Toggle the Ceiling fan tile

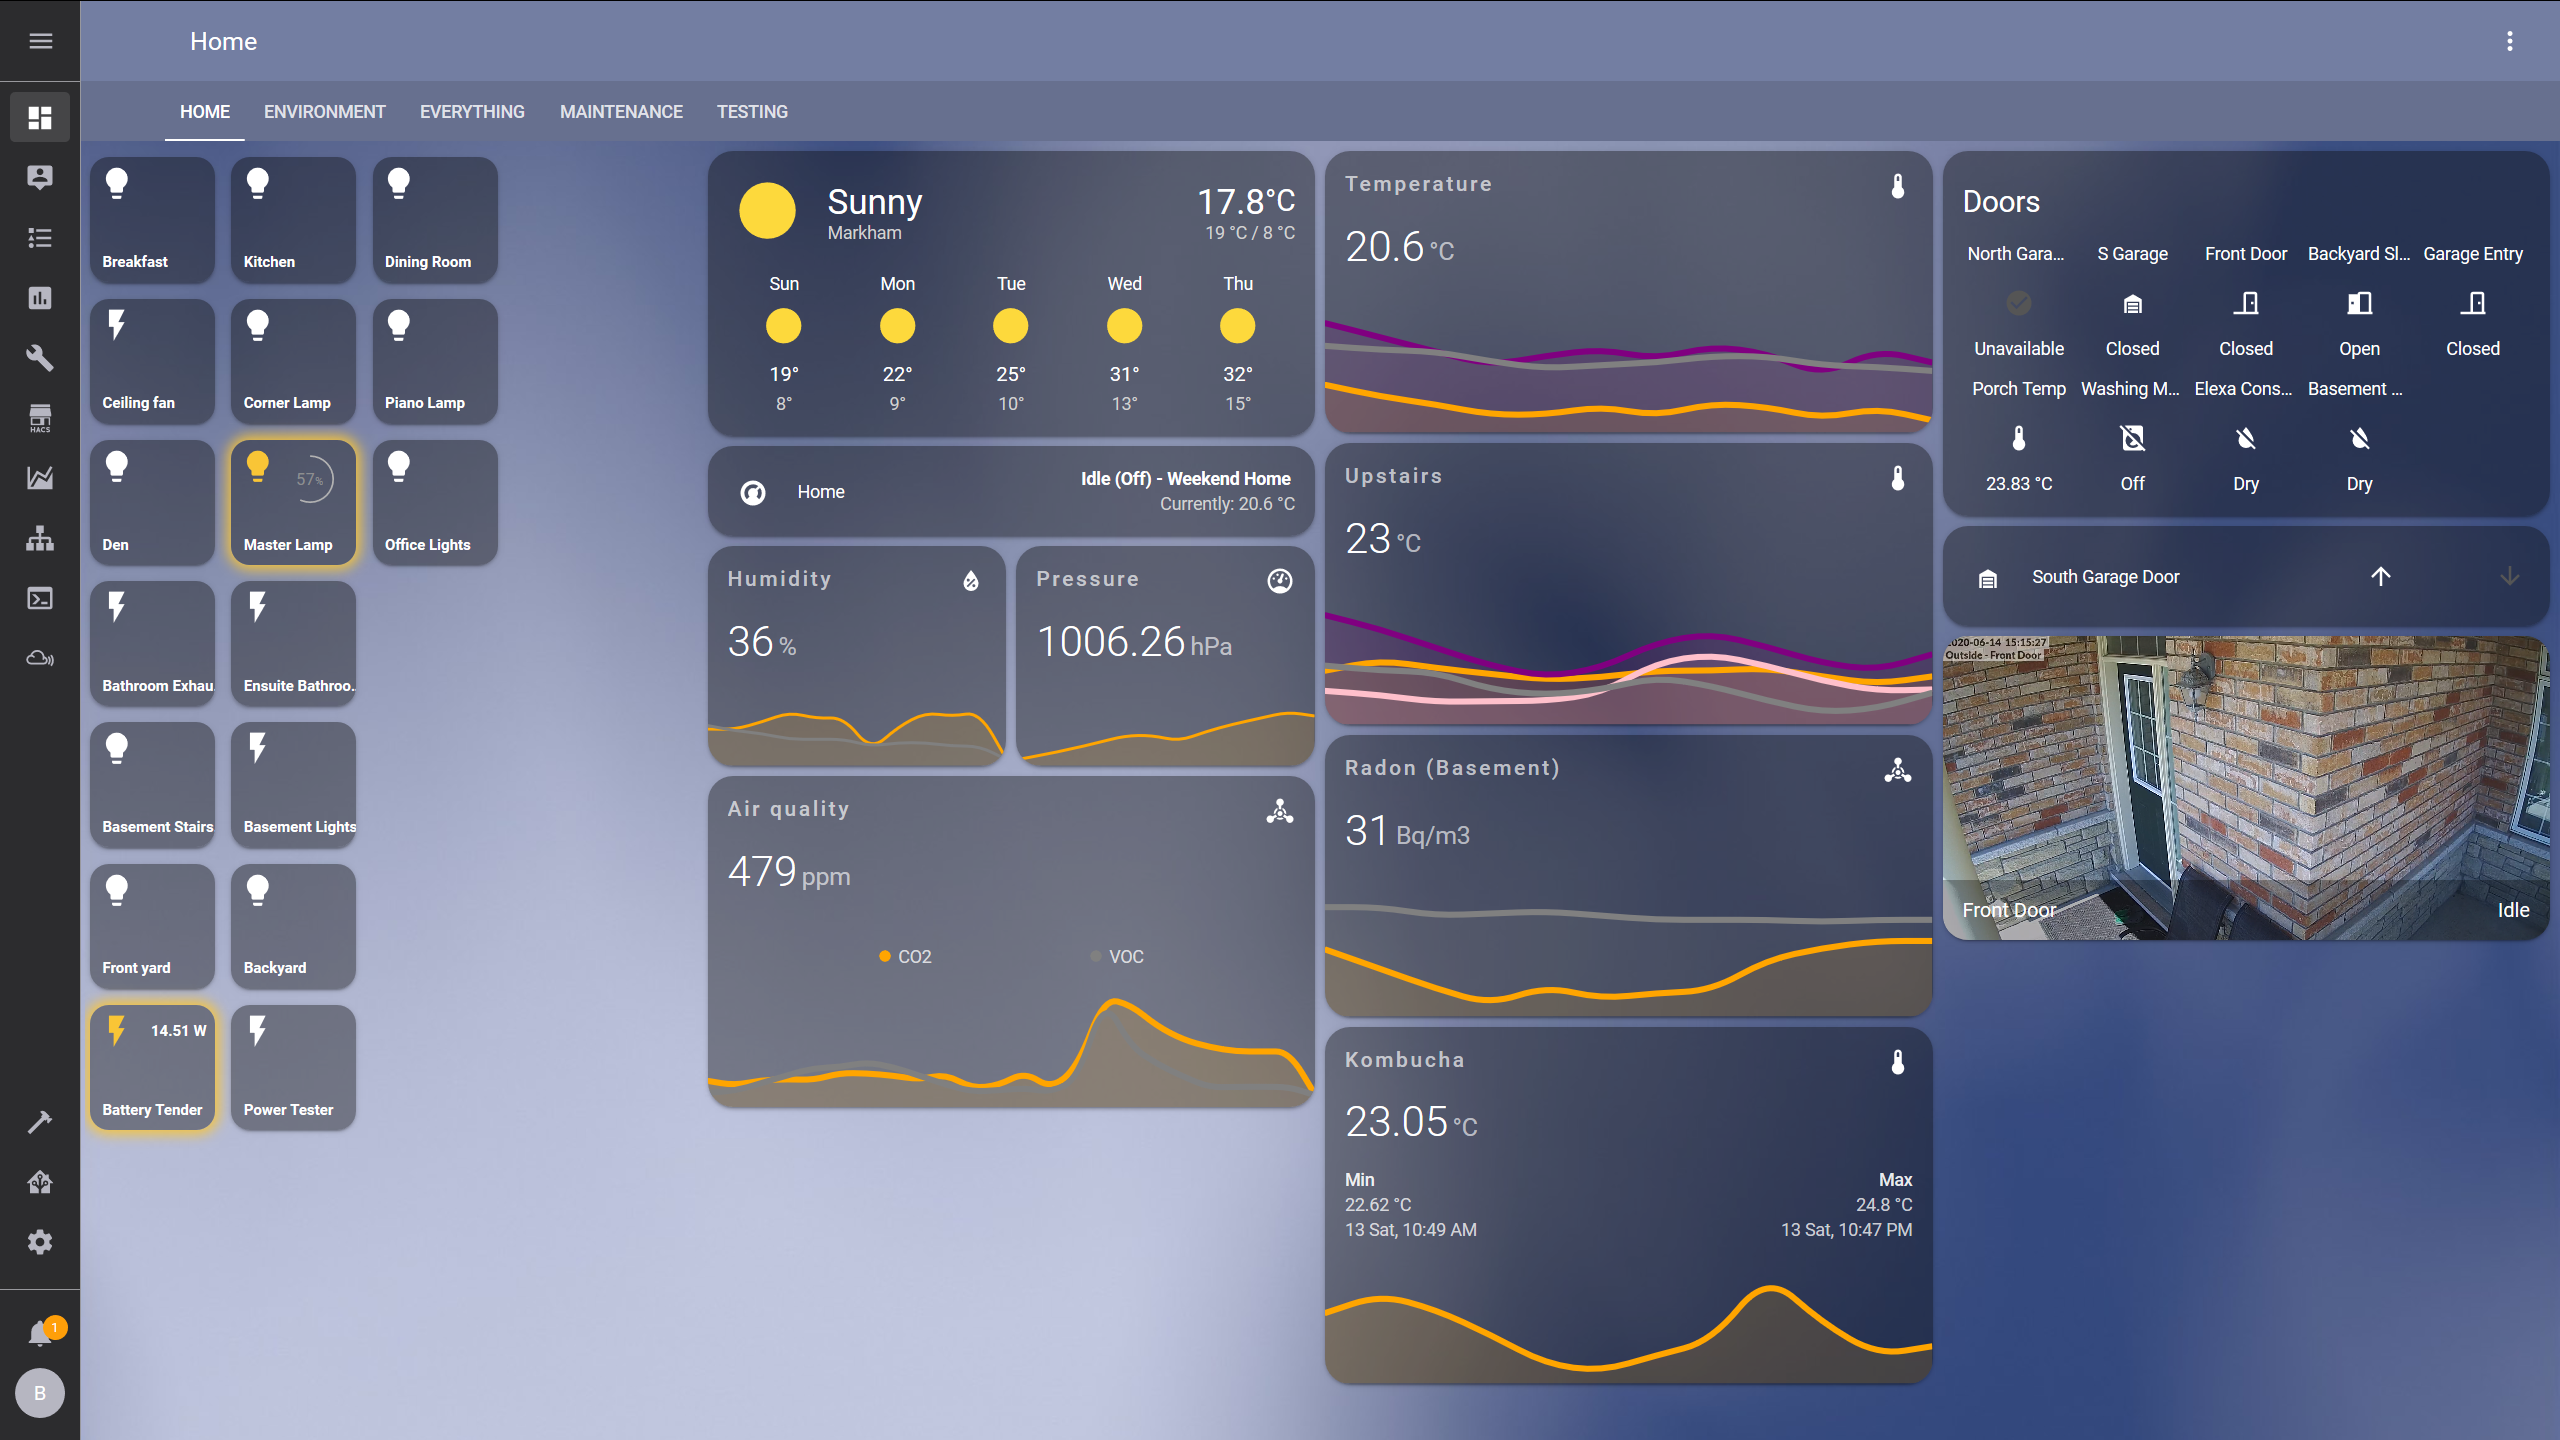152,361
